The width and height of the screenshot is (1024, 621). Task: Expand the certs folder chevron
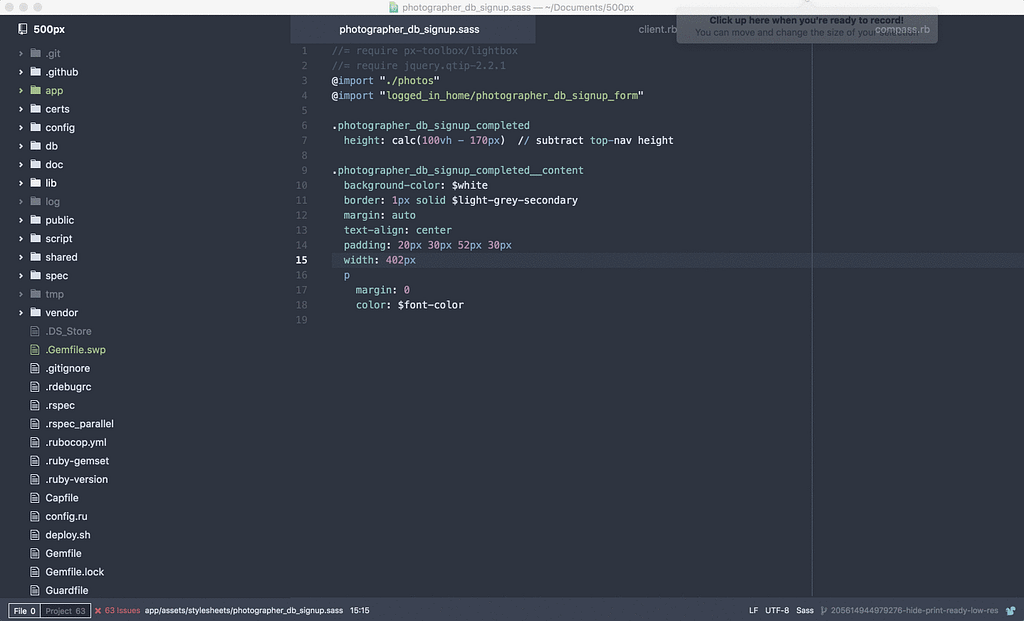click(x=21, y=109)
